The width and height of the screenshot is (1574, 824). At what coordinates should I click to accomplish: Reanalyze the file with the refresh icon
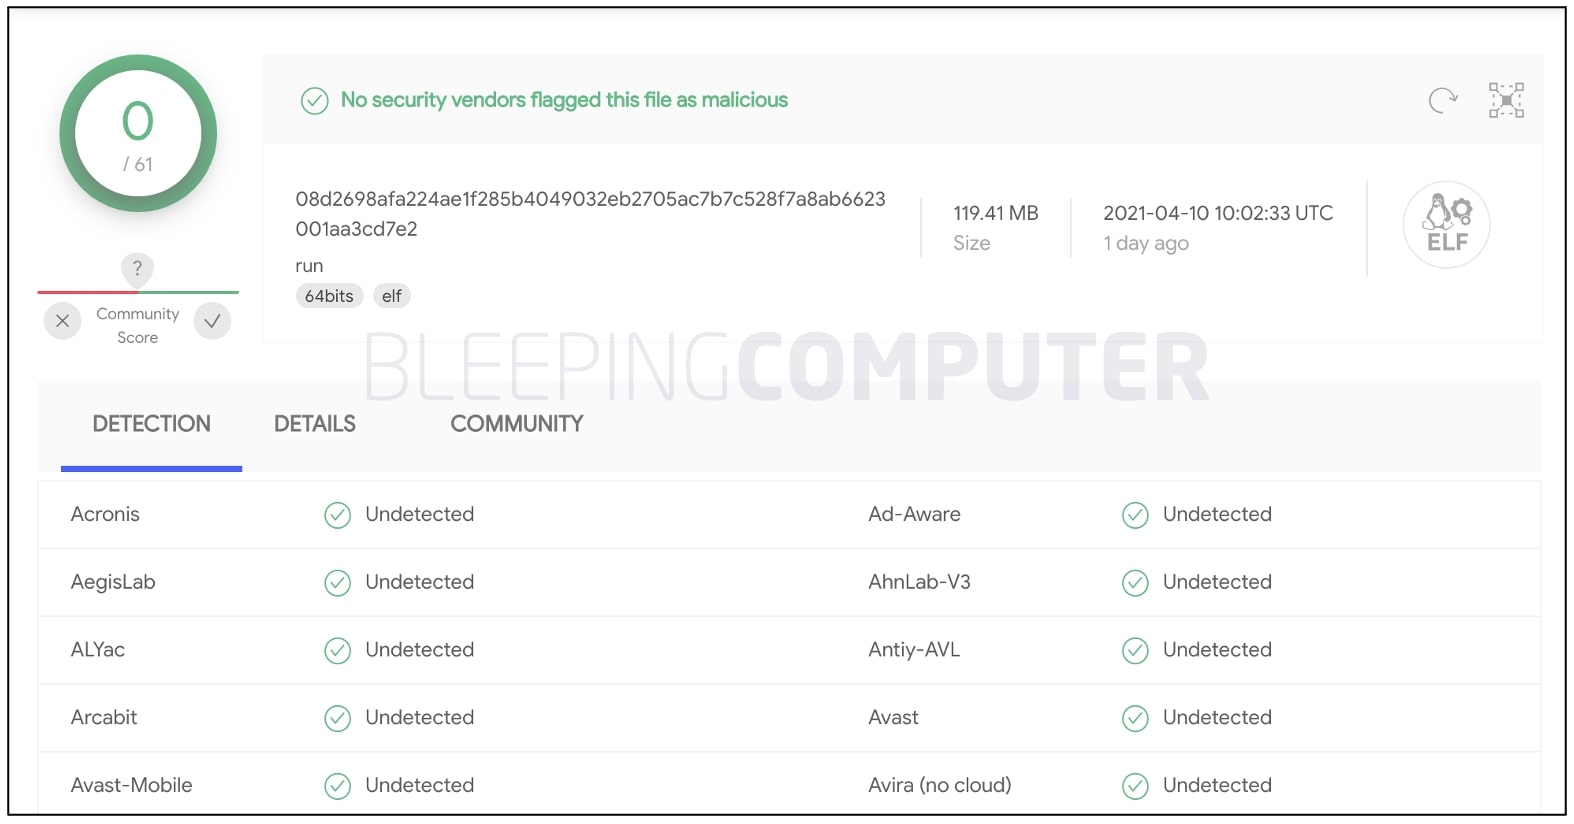[x=1441, y=100]
